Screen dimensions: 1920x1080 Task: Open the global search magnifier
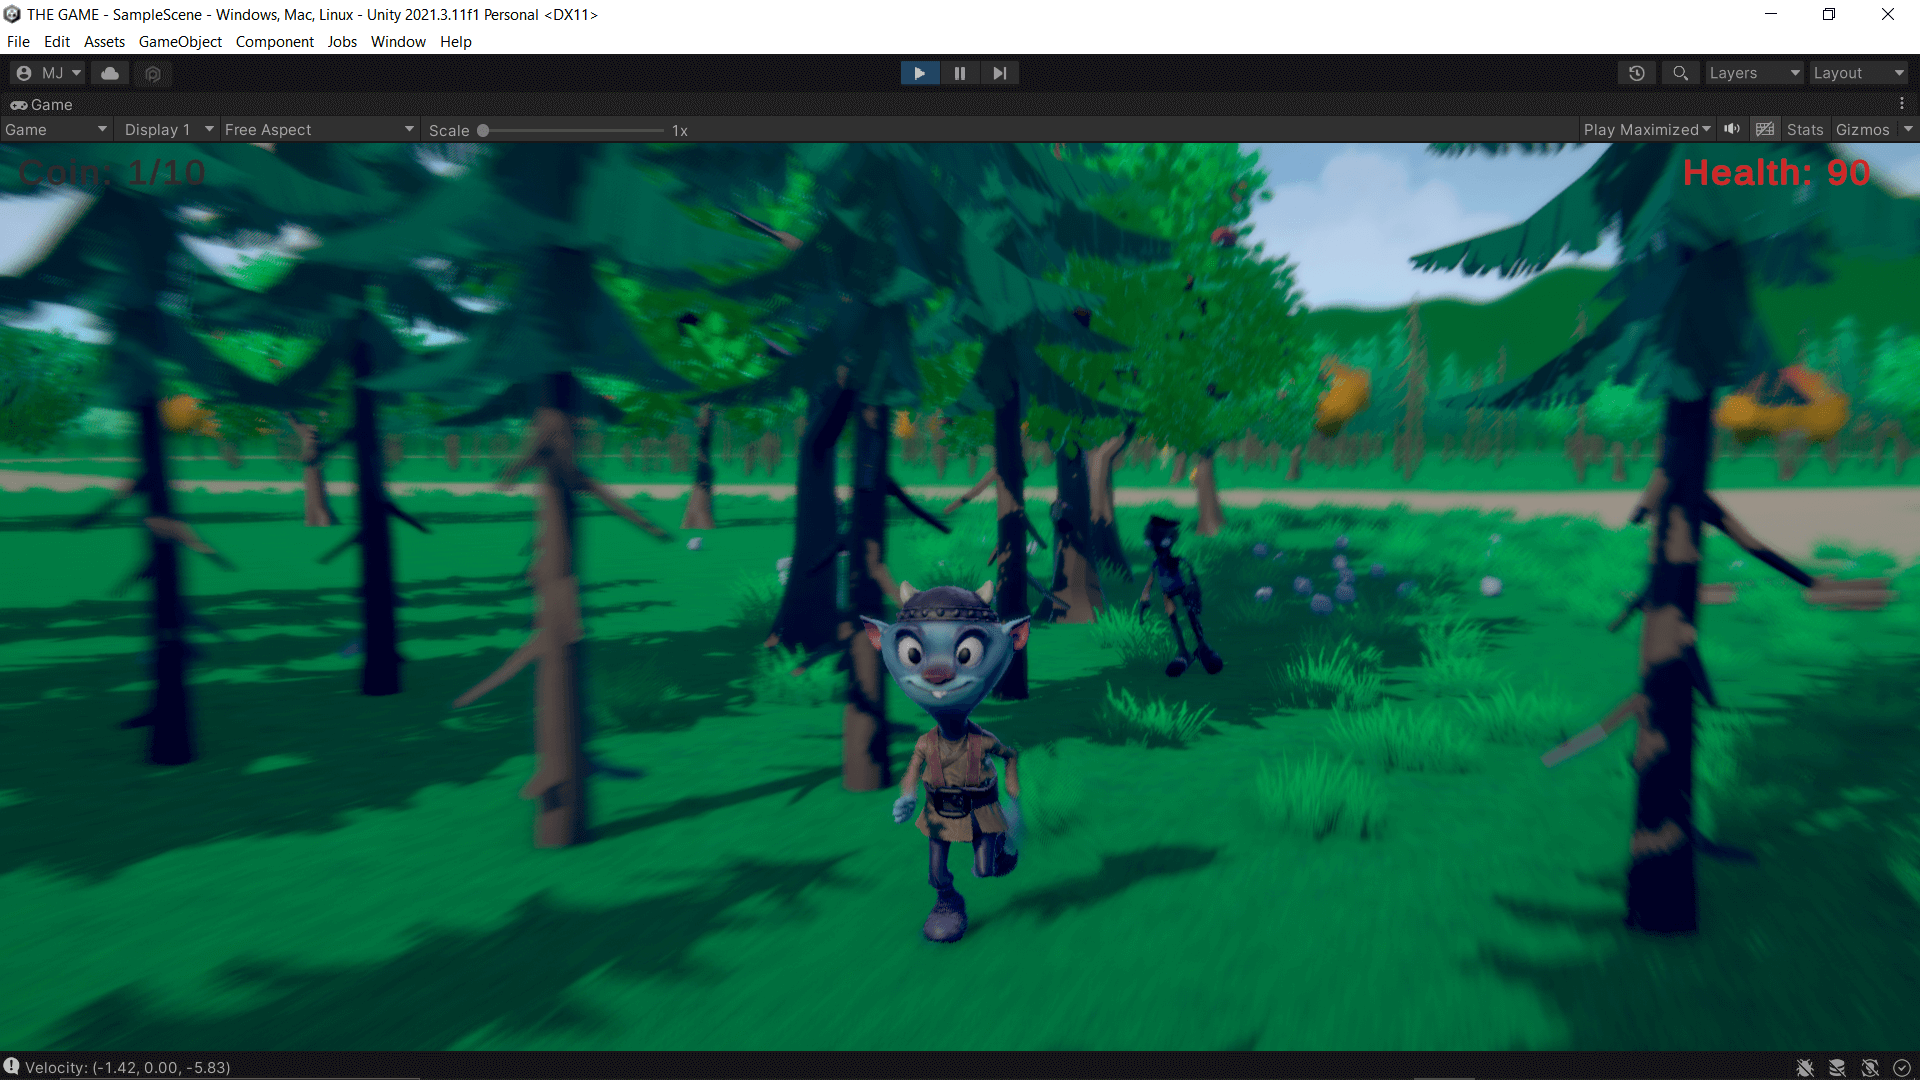[x=1680, y=73]
